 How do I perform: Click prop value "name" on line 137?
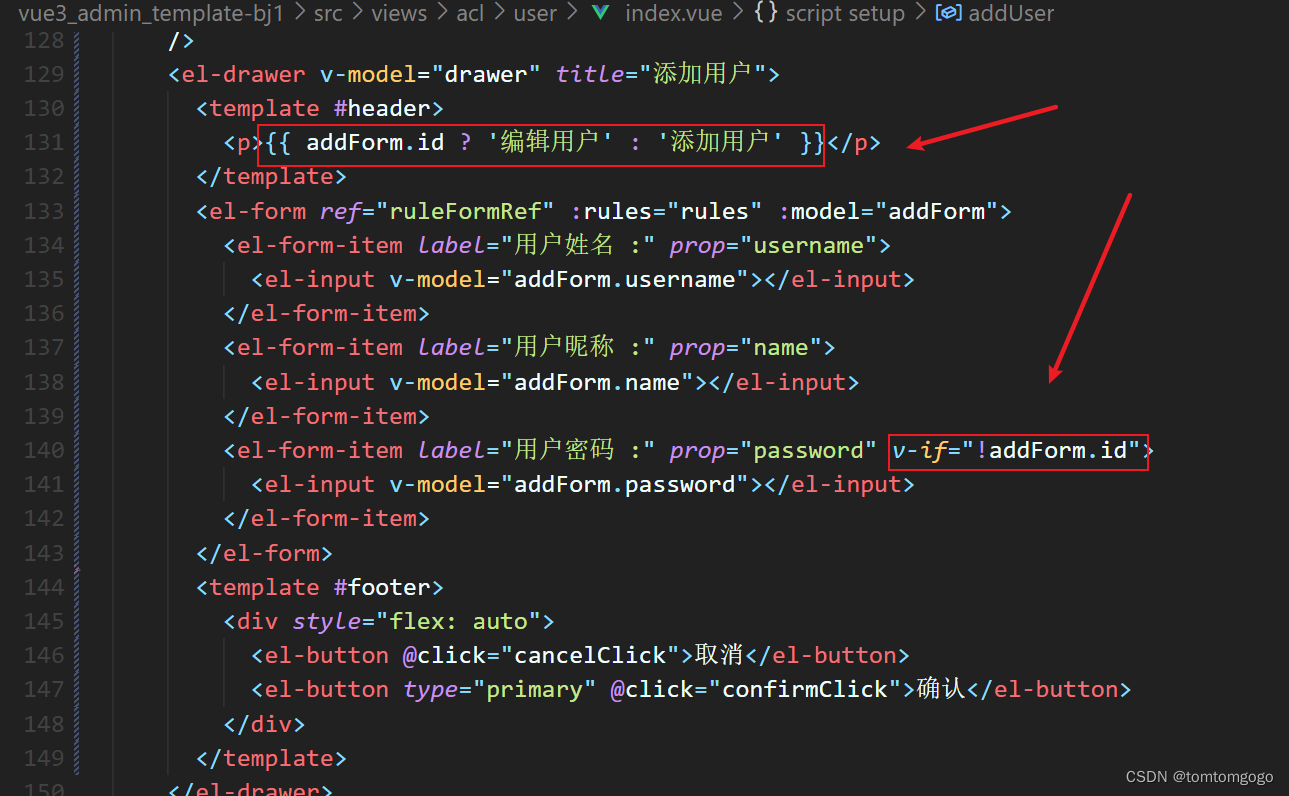coord(780,348)
